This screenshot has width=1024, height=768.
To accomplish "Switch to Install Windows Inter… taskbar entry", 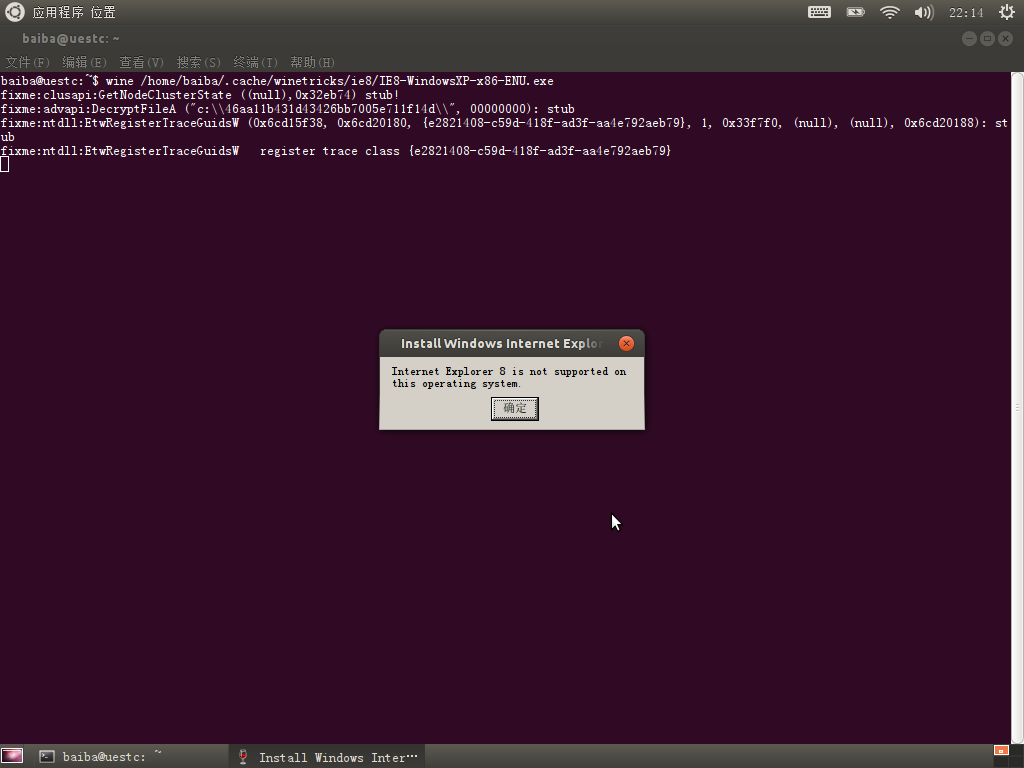I will 327,757.
